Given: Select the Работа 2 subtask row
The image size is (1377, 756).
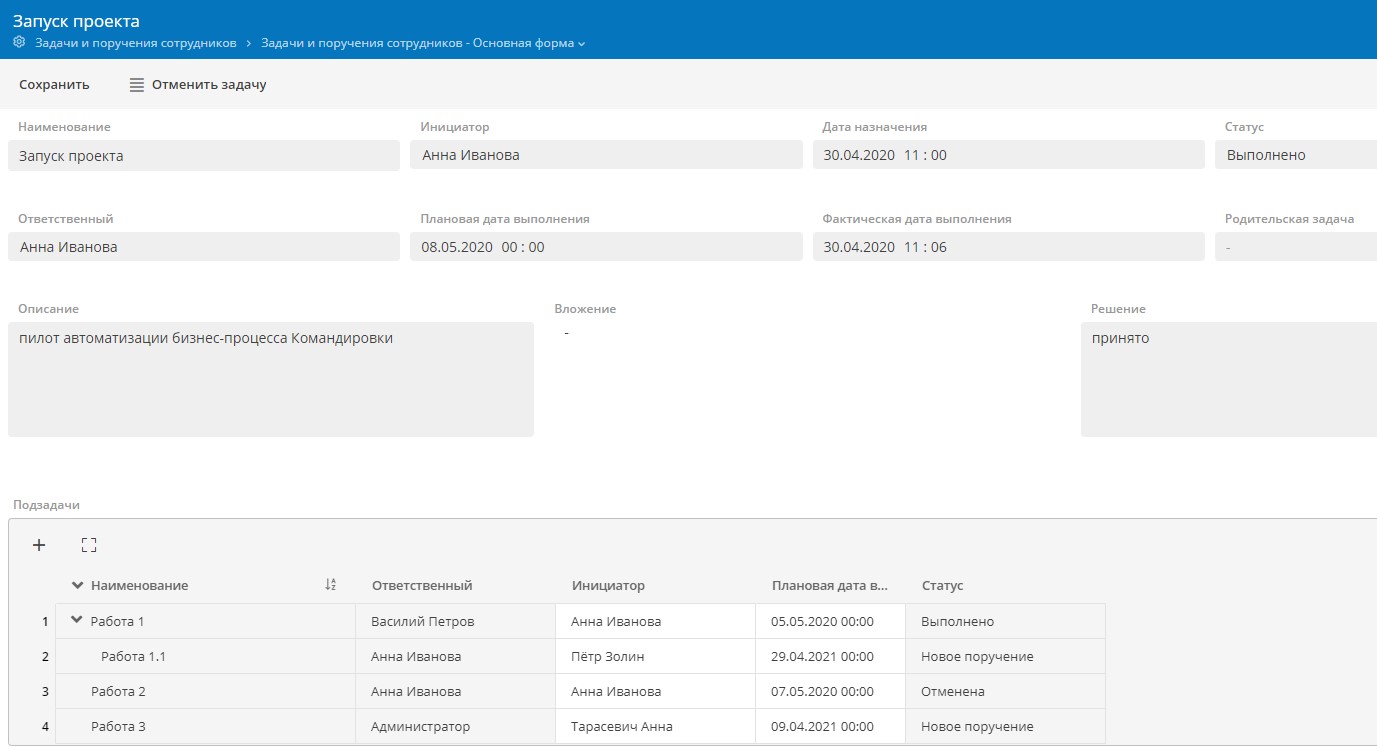Looking at the screenshot, I should coord(580,692).
